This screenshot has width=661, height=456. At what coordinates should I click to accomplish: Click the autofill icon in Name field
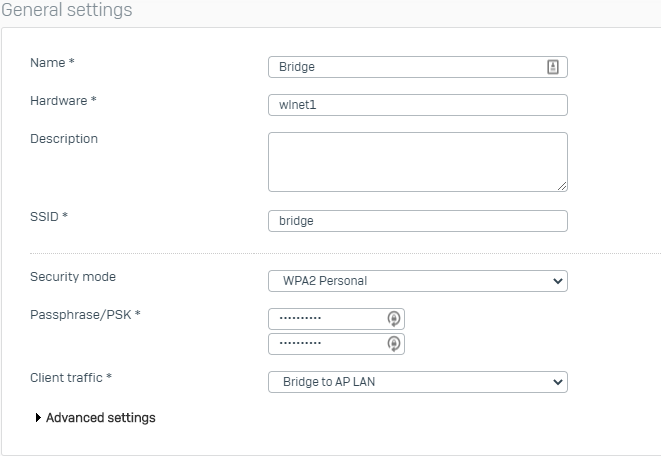tap(553, 67)
